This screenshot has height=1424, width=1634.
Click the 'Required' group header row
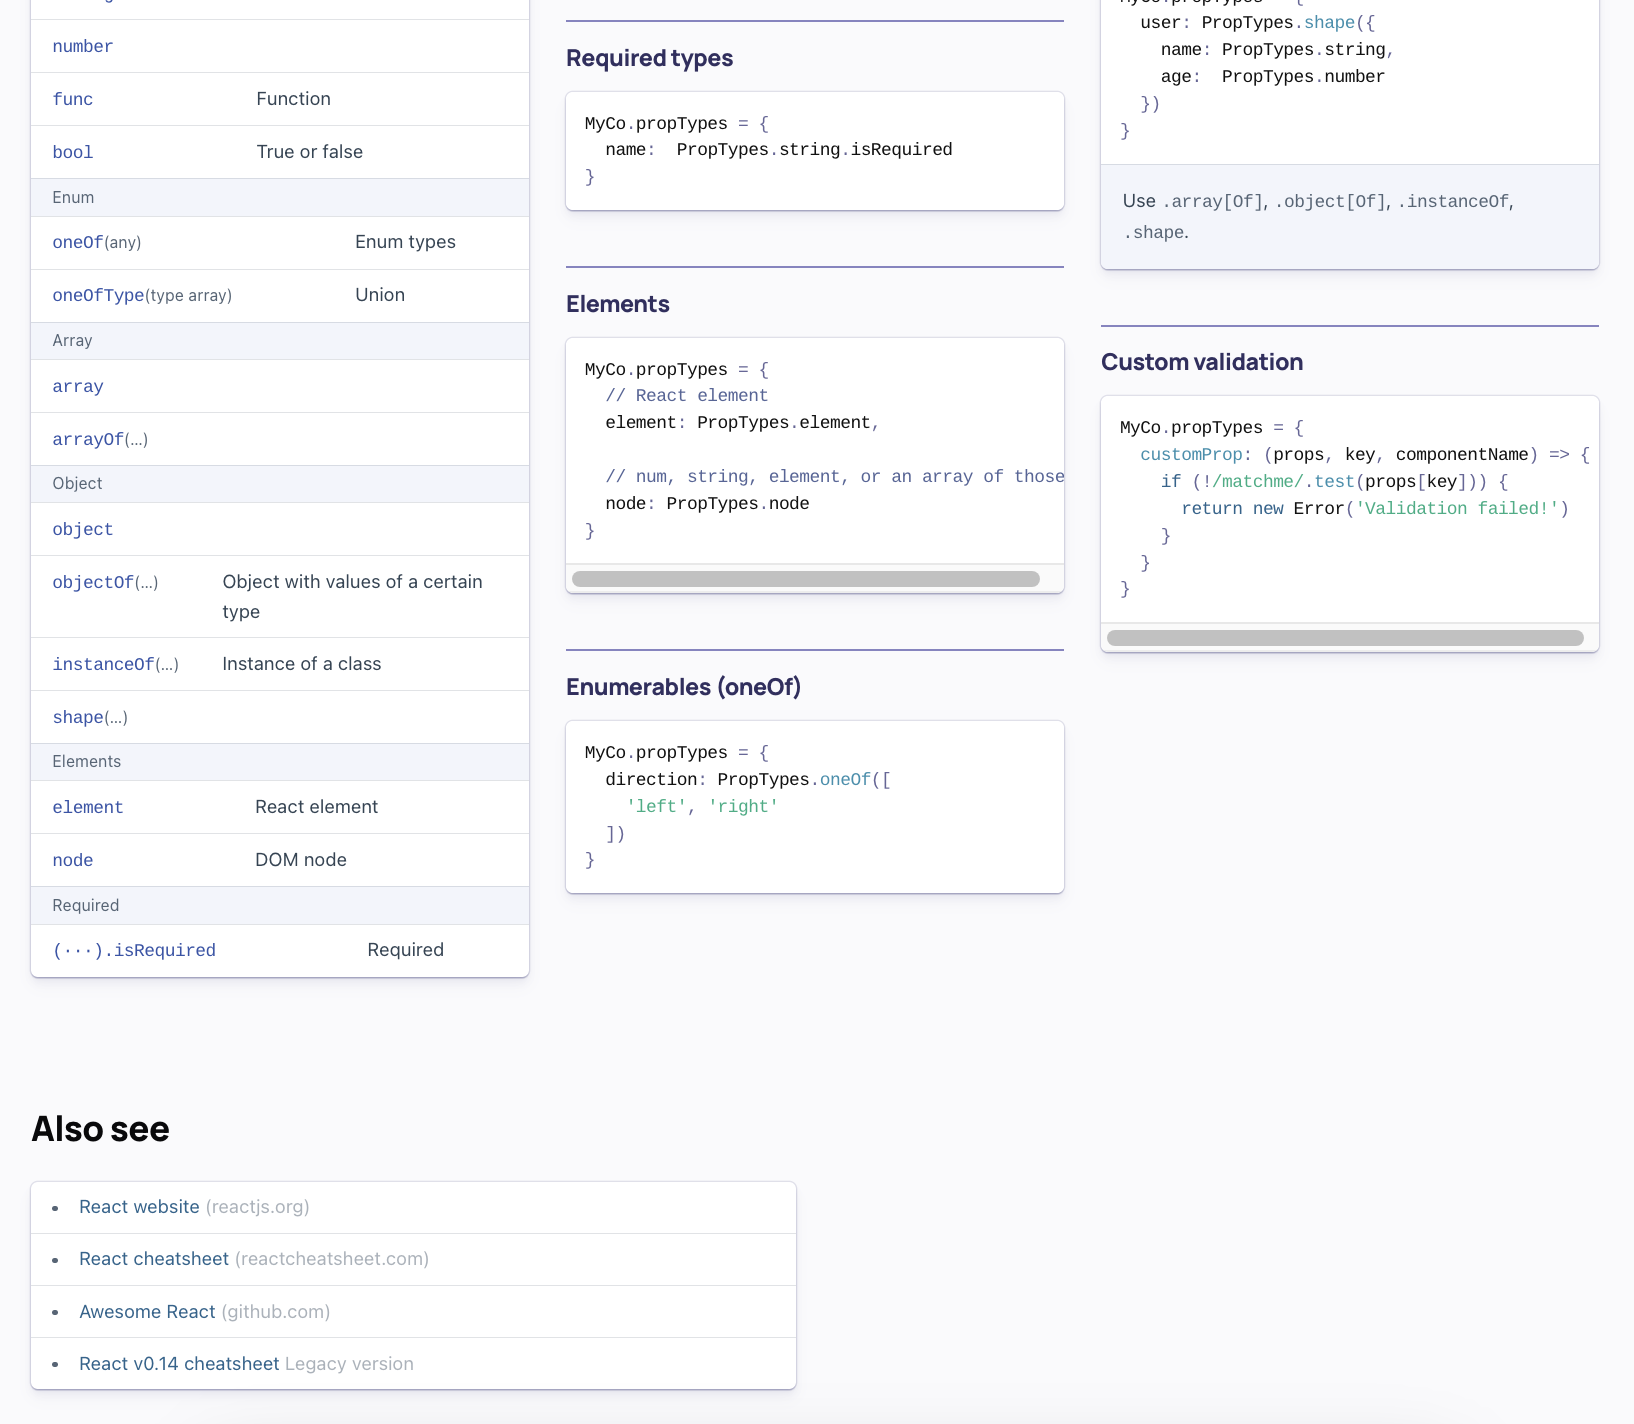point(280,906)
